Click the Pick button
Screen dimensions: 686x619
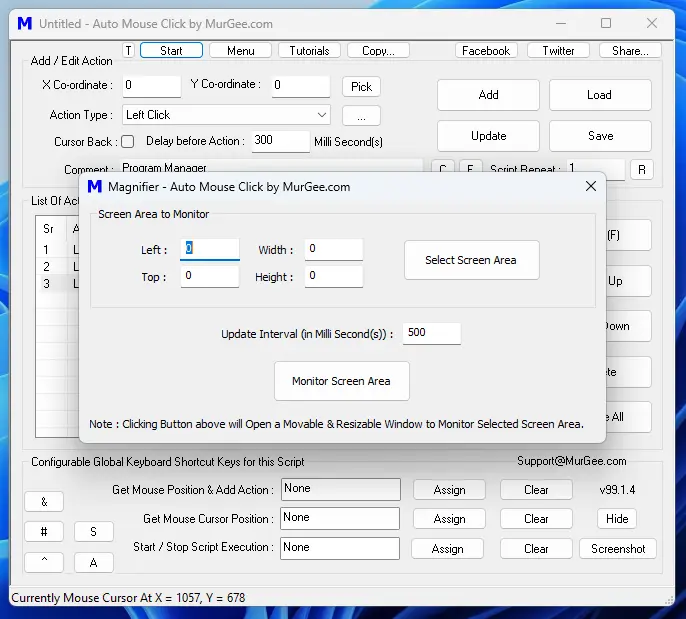click(x=361, y=87)
